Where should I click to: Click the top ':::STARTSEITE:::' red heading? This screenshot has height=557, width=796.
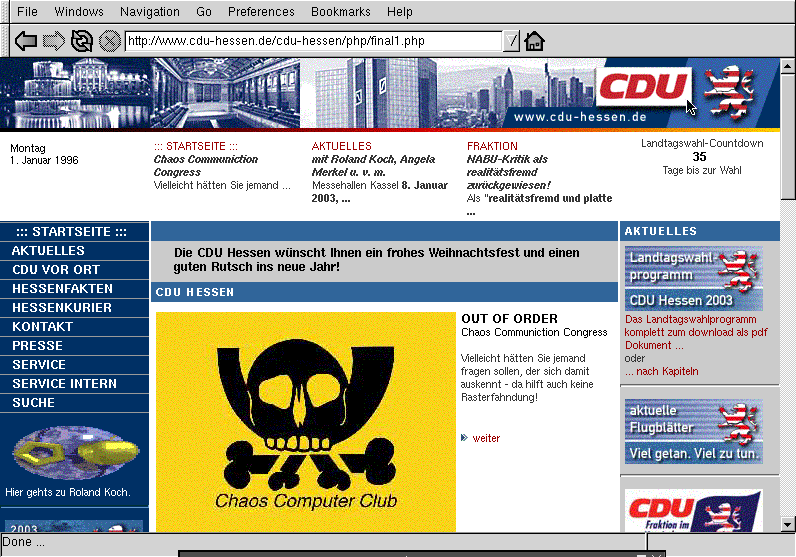196,146
